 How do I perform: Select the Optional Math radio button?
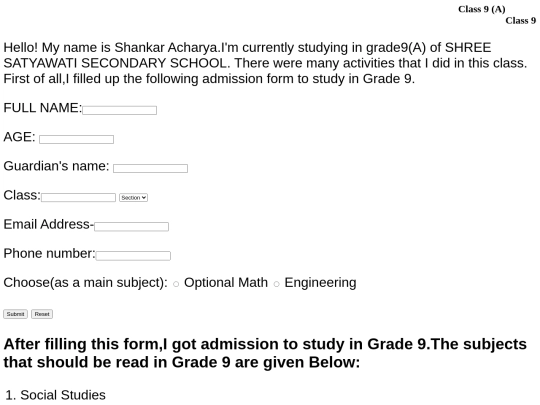176,284
